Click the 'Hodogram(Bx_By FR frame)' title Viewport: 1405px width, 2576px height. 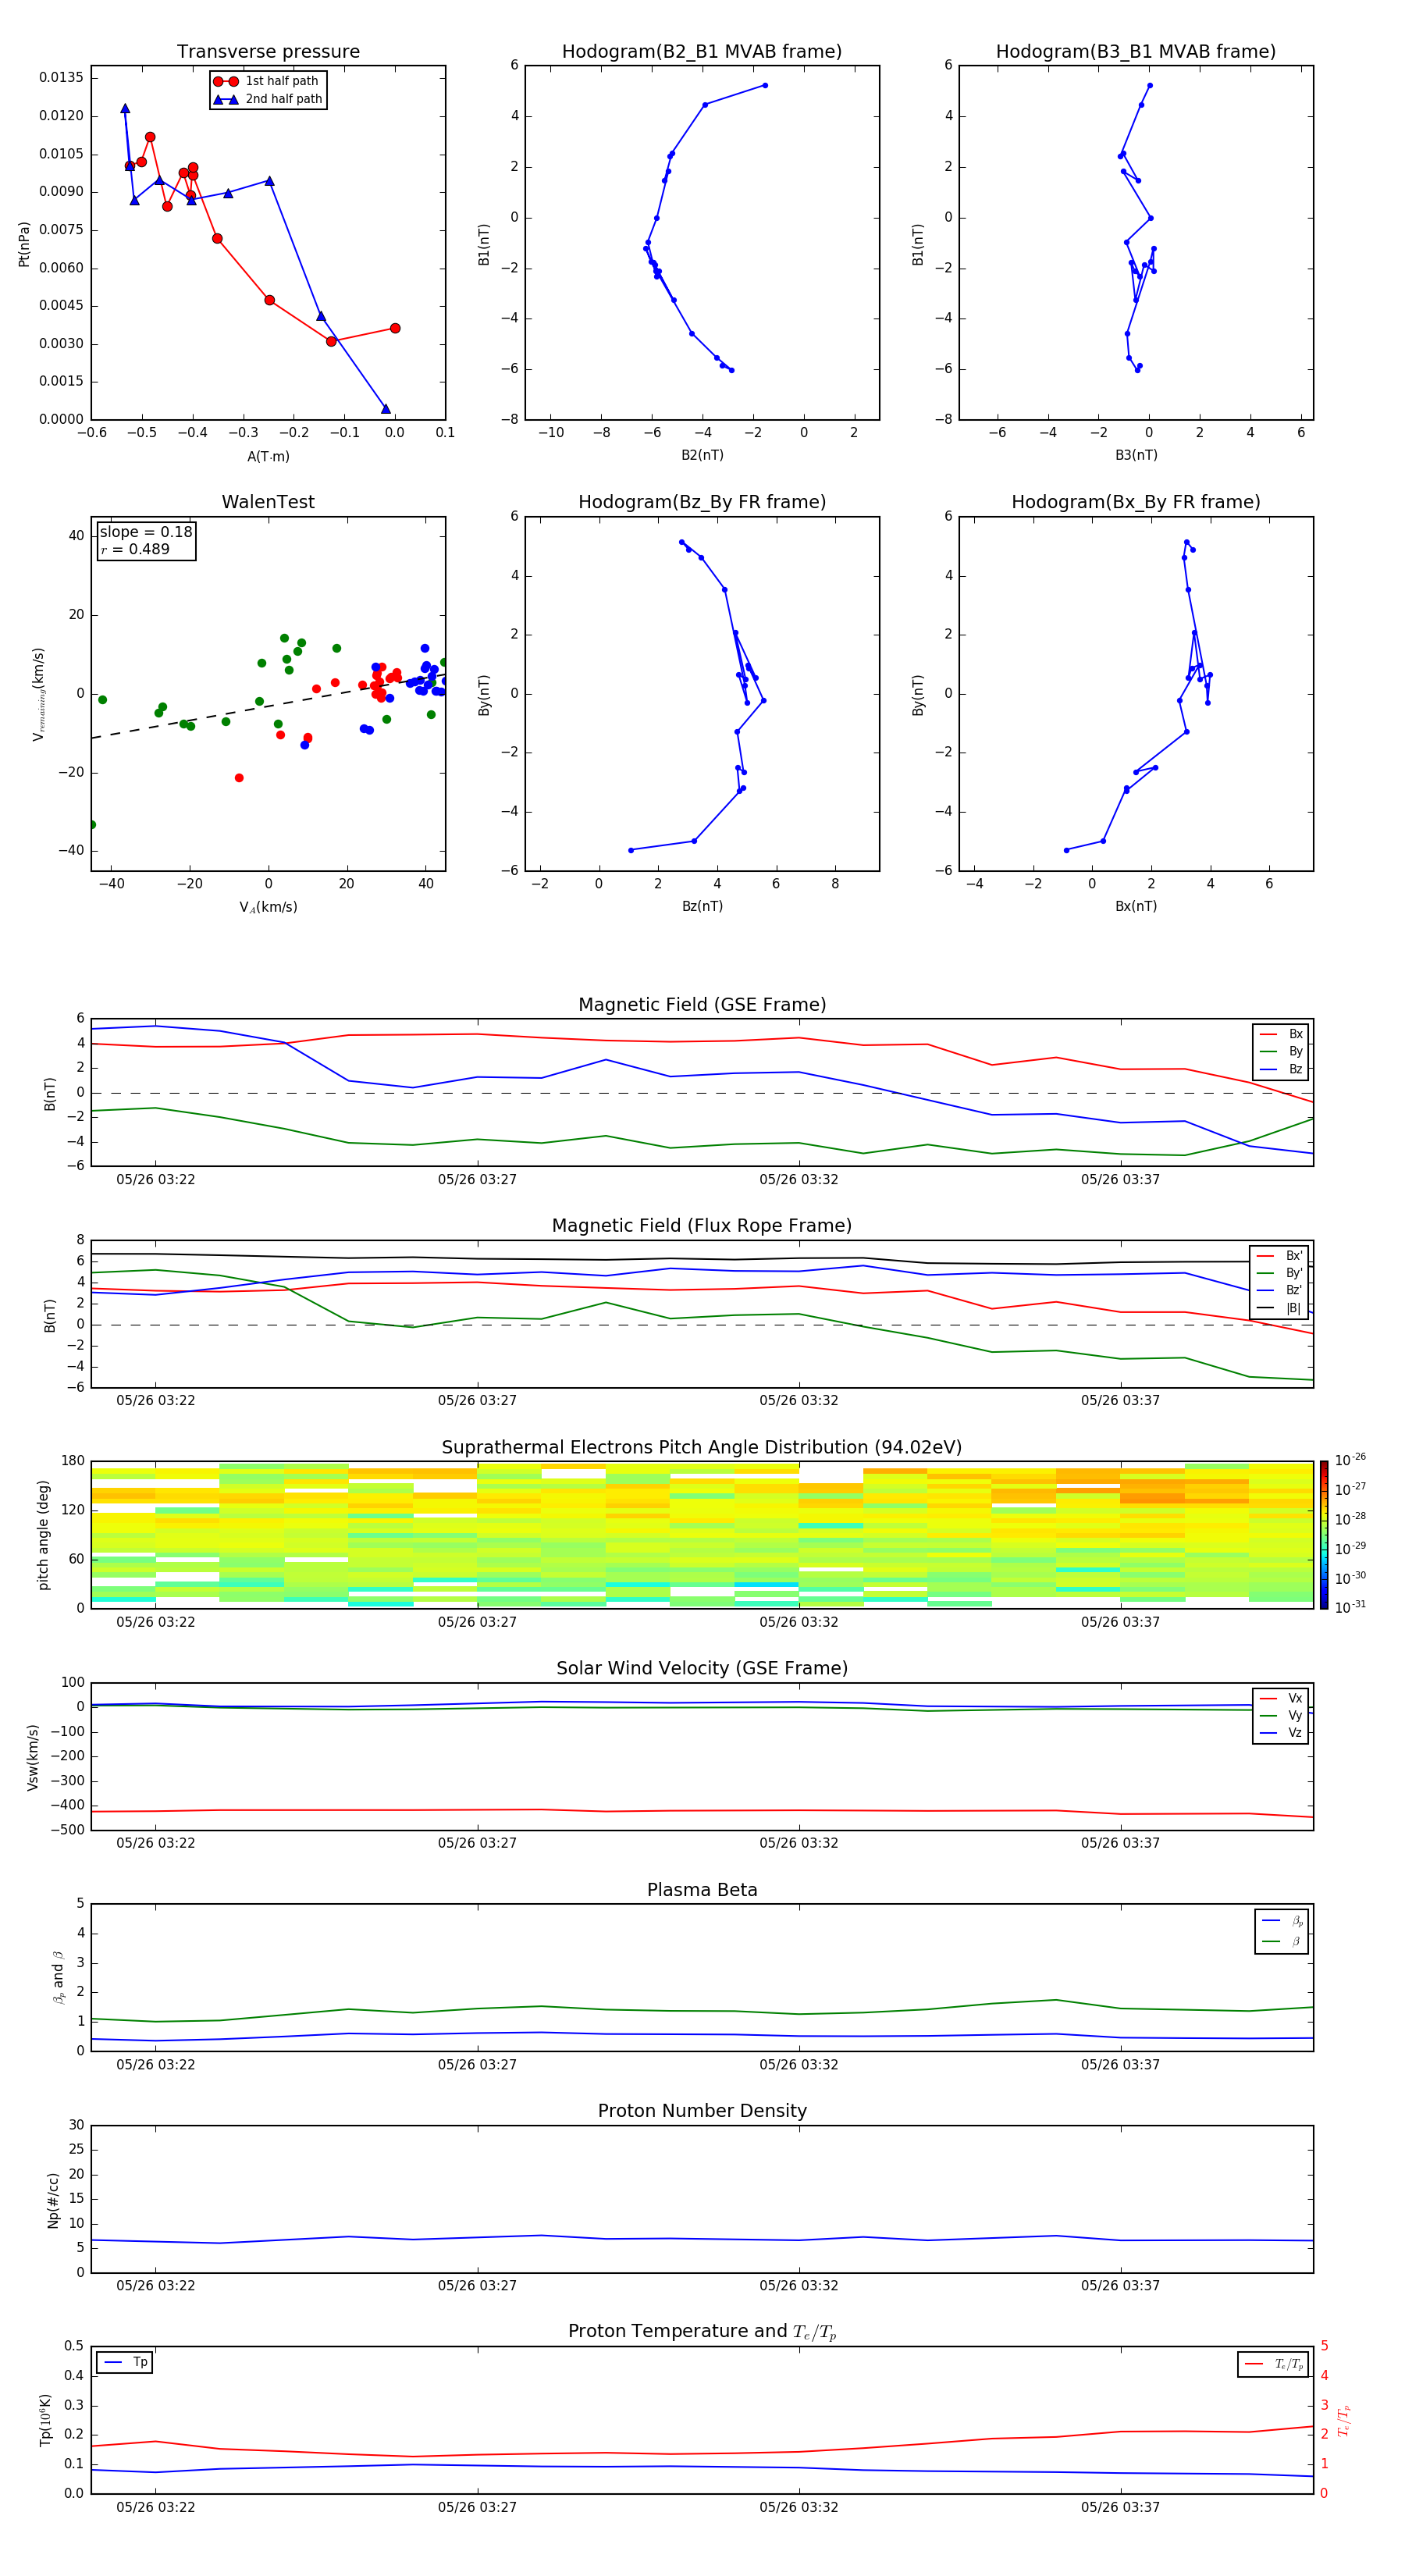pyautogui.click(x=1136, y=502)
